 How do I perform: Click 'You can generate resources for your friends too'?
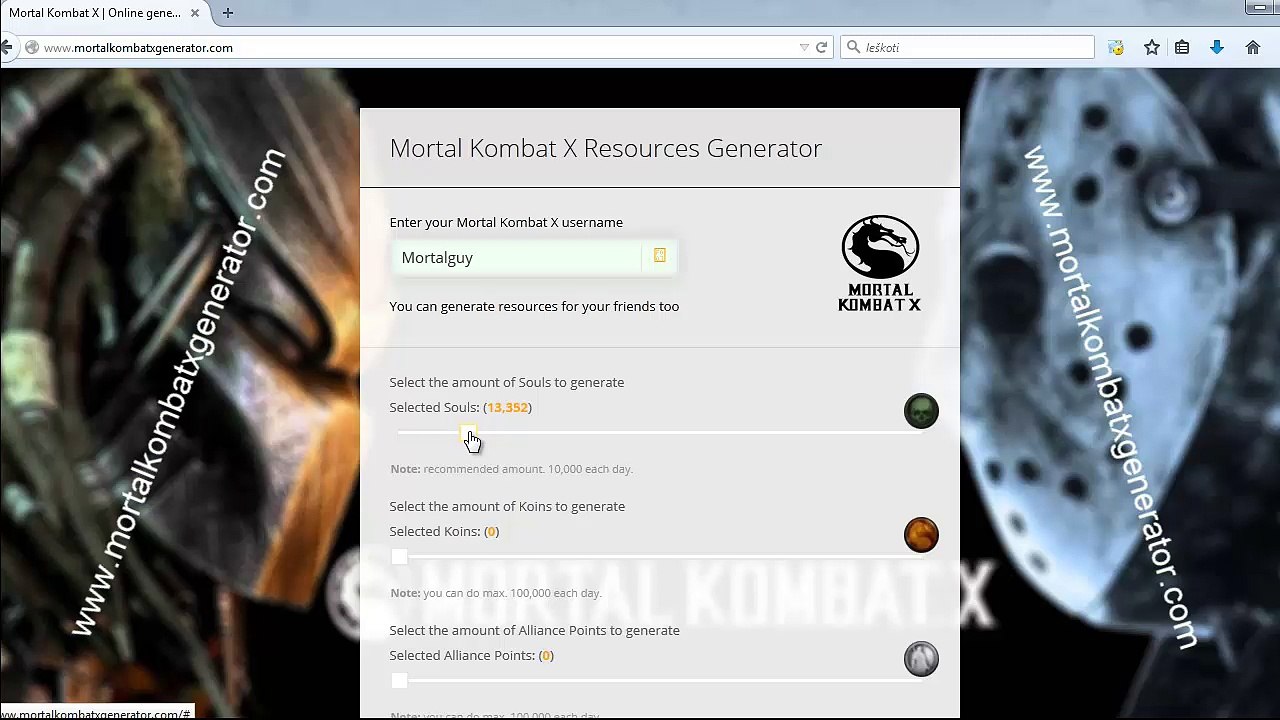(x=534, y=306)
